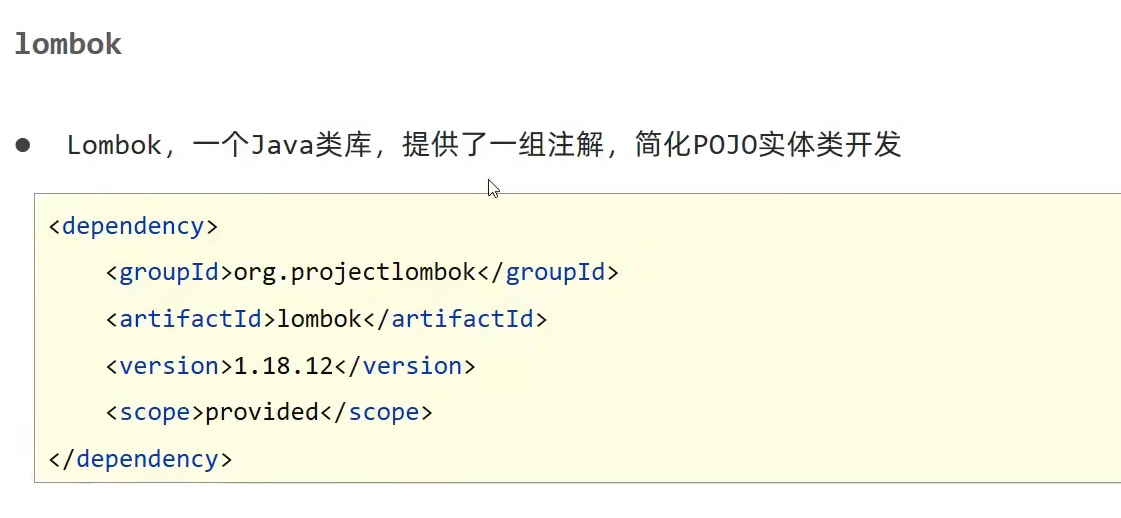Click the opening <dependency> tag

[133, 226]
